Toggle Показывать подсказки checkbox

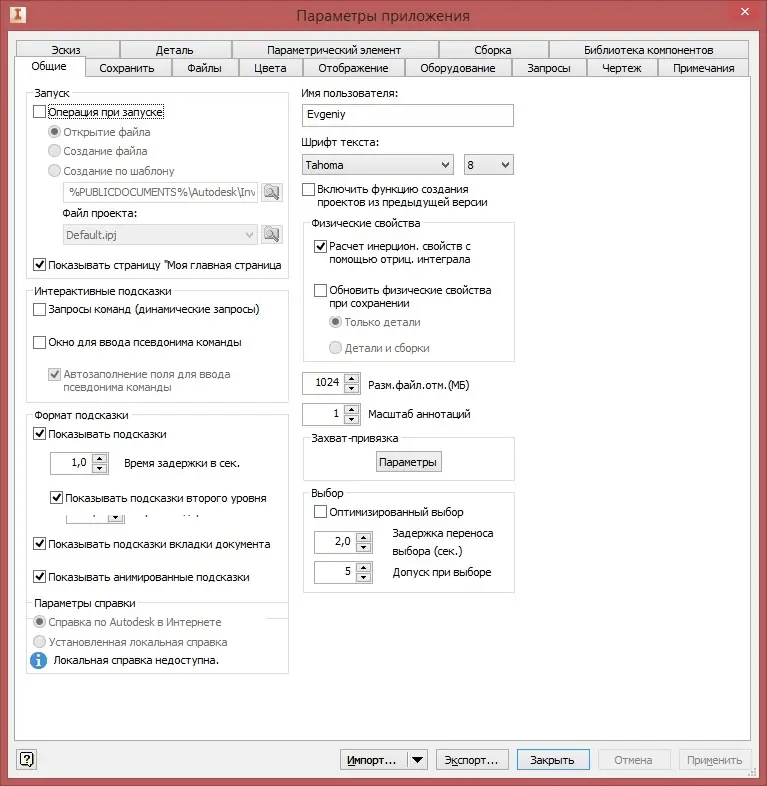39,434
